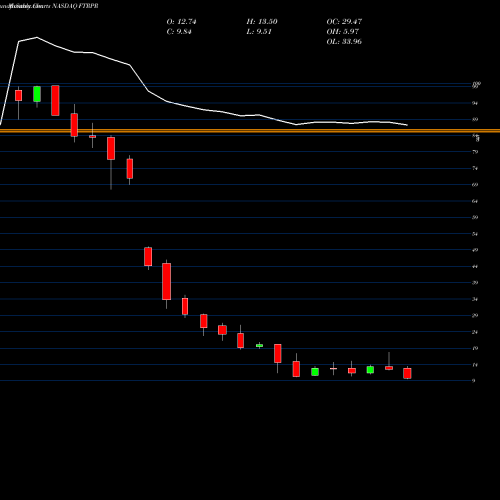Click the last red candle on the chart

[x=407, y=373]
